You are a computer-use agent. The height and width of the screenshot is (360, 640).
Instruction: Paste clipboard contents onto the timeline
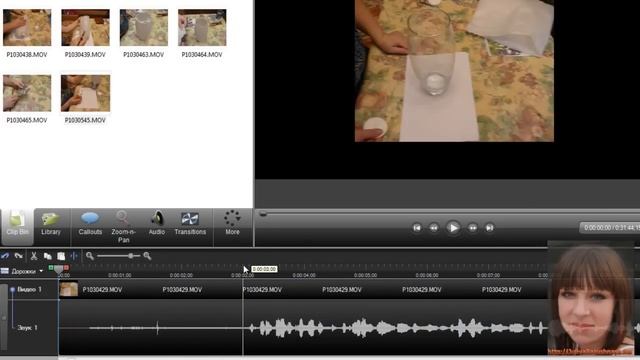pos(61,256)
